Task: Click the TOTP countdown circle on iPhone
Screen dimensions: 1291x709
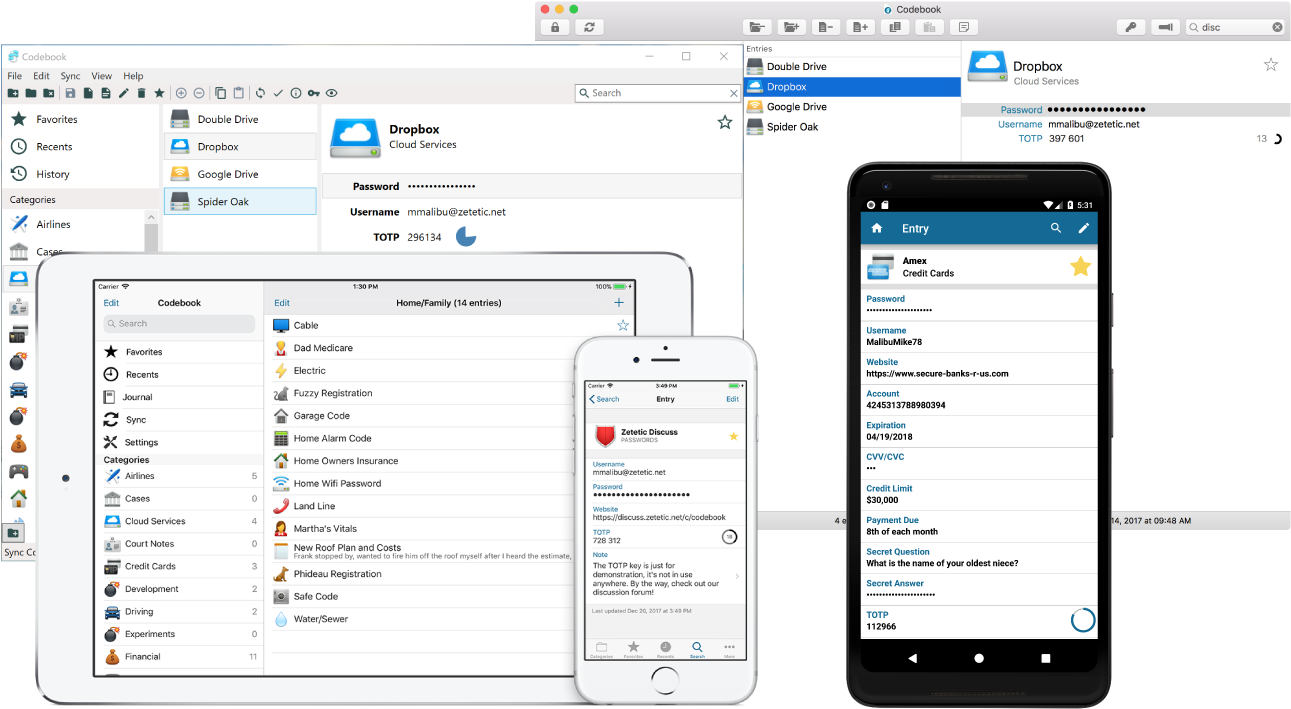Action: pyautogui.click(x=730, y=537)
